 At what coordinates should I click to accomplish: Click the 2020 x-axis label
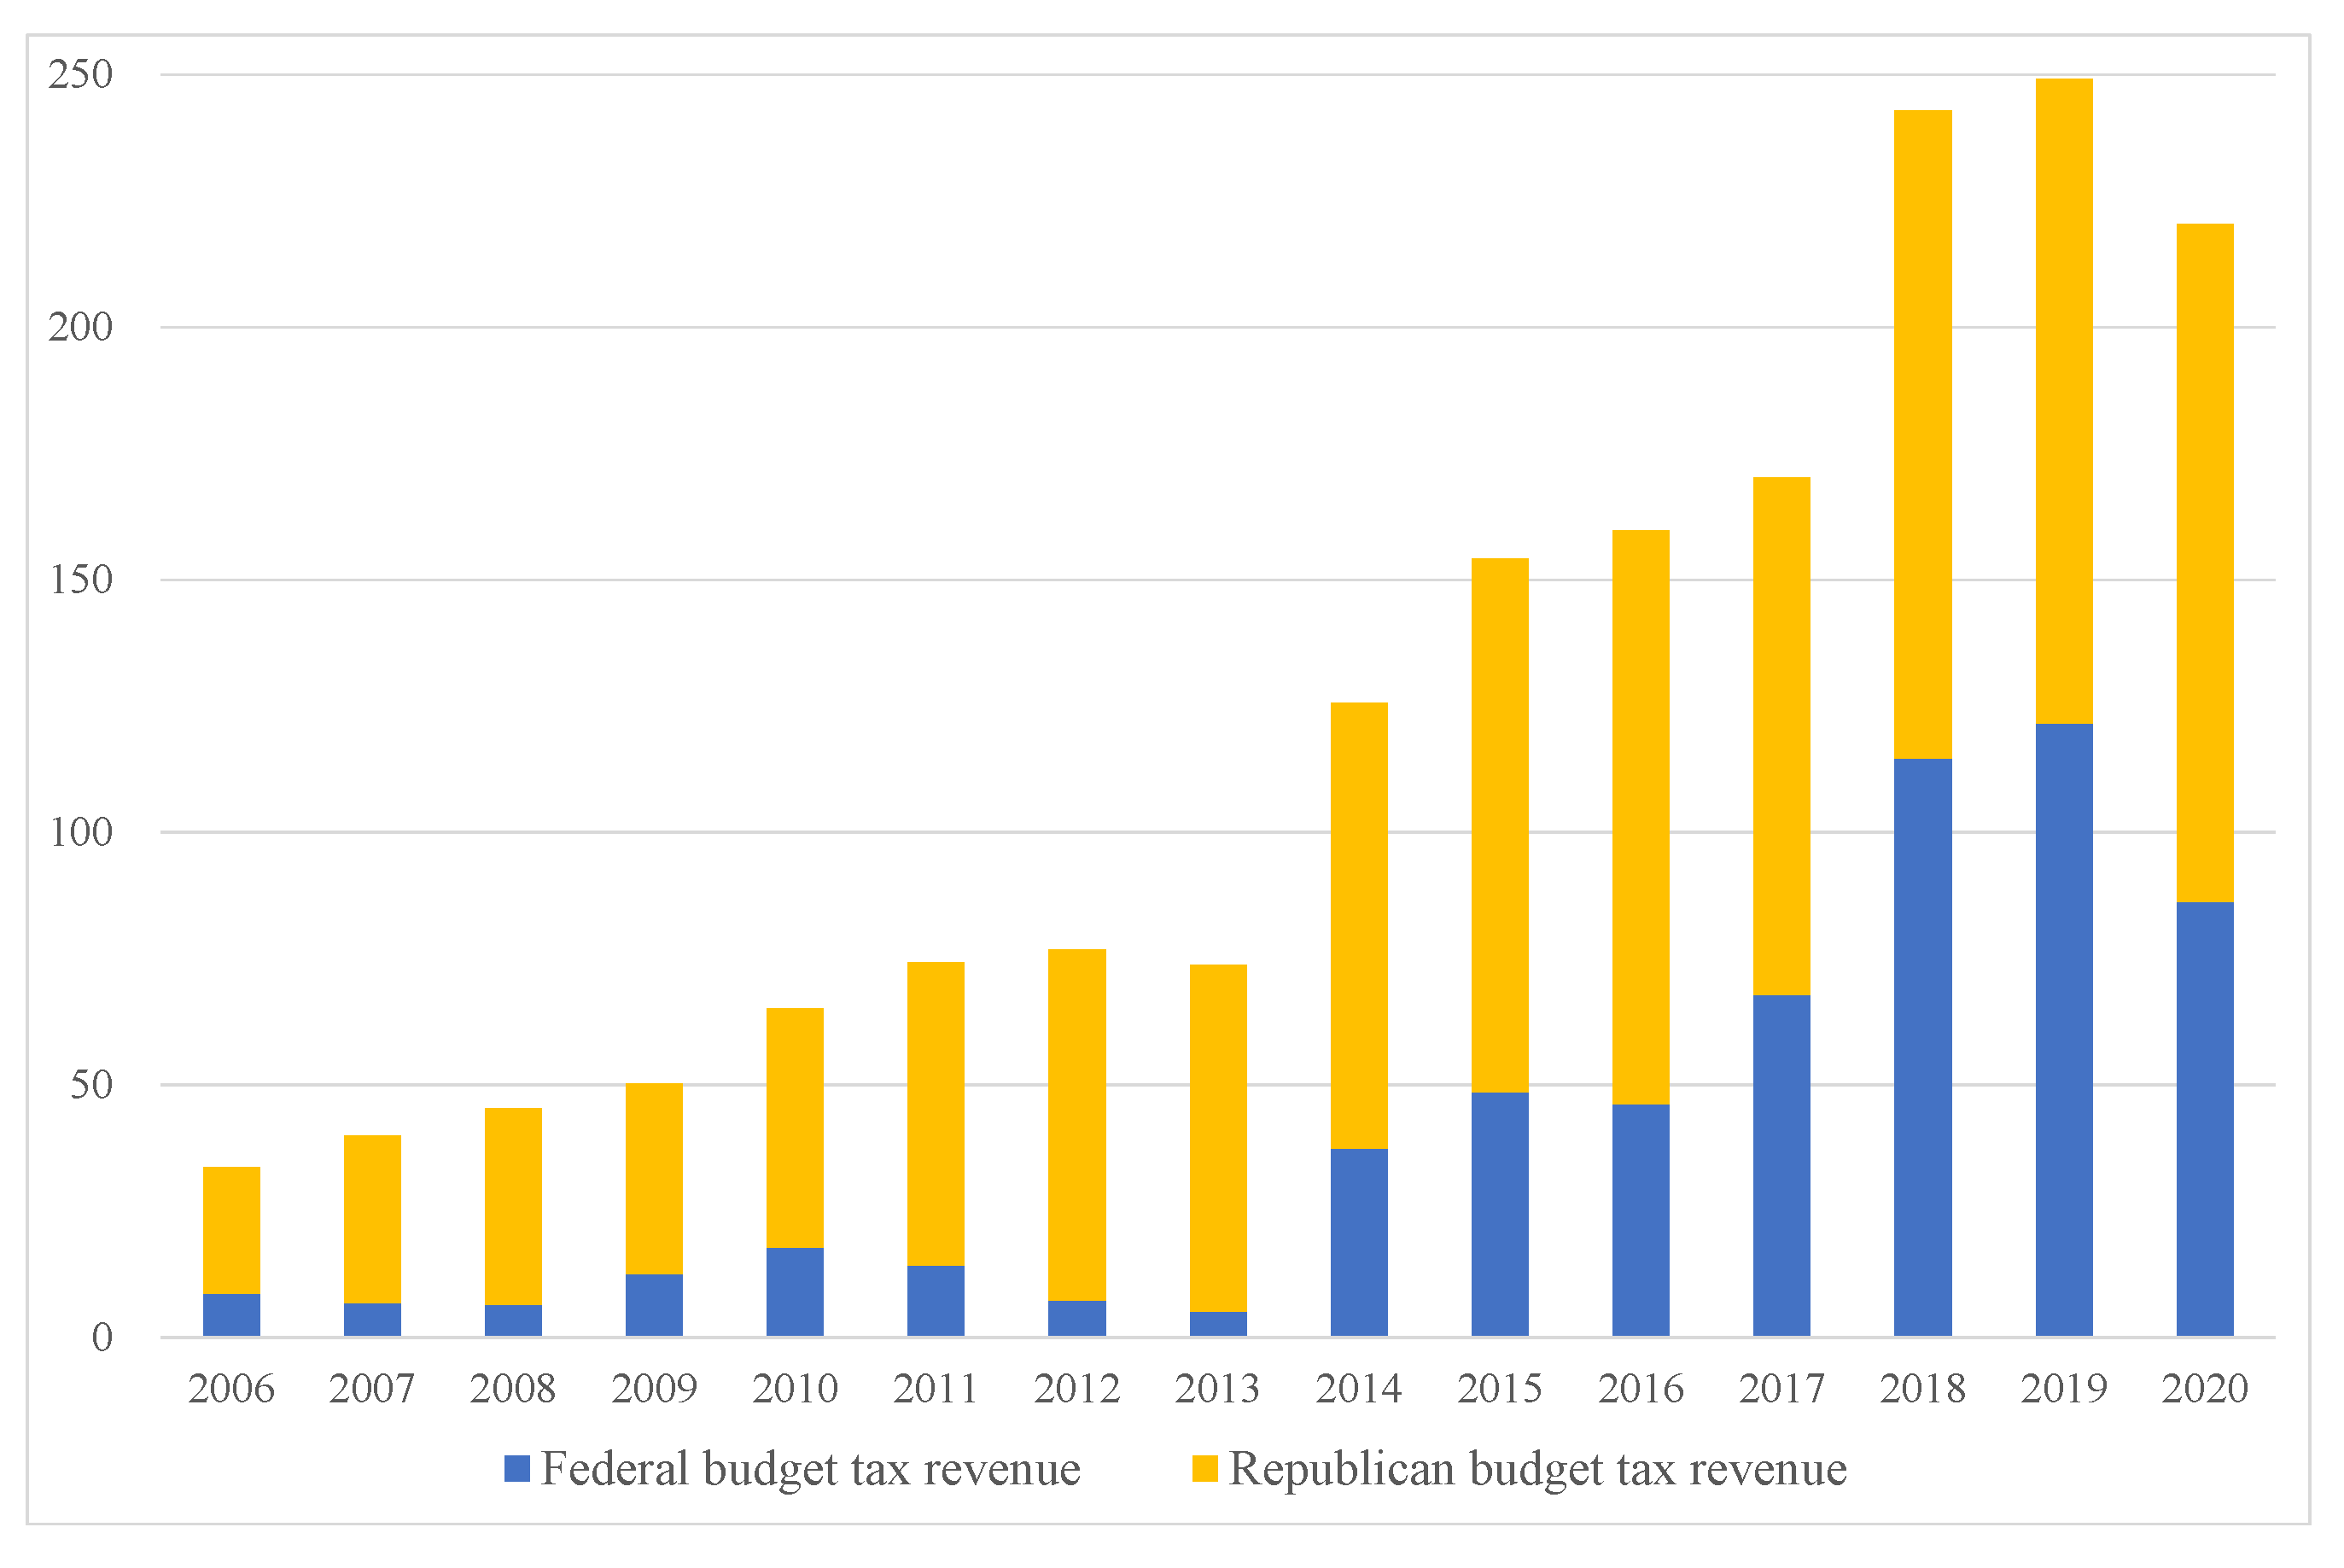tap(2204, 1389)
